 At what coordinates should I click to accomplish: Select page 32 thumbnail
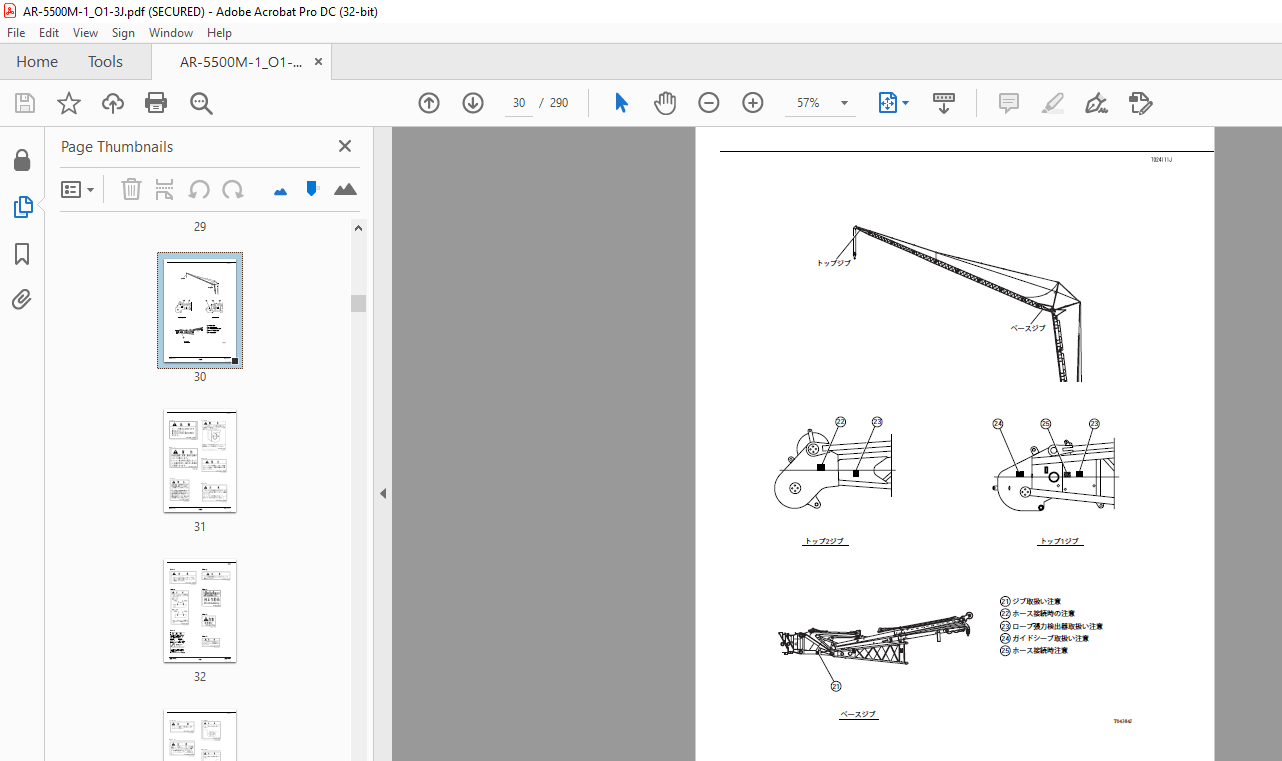[200, 611]
